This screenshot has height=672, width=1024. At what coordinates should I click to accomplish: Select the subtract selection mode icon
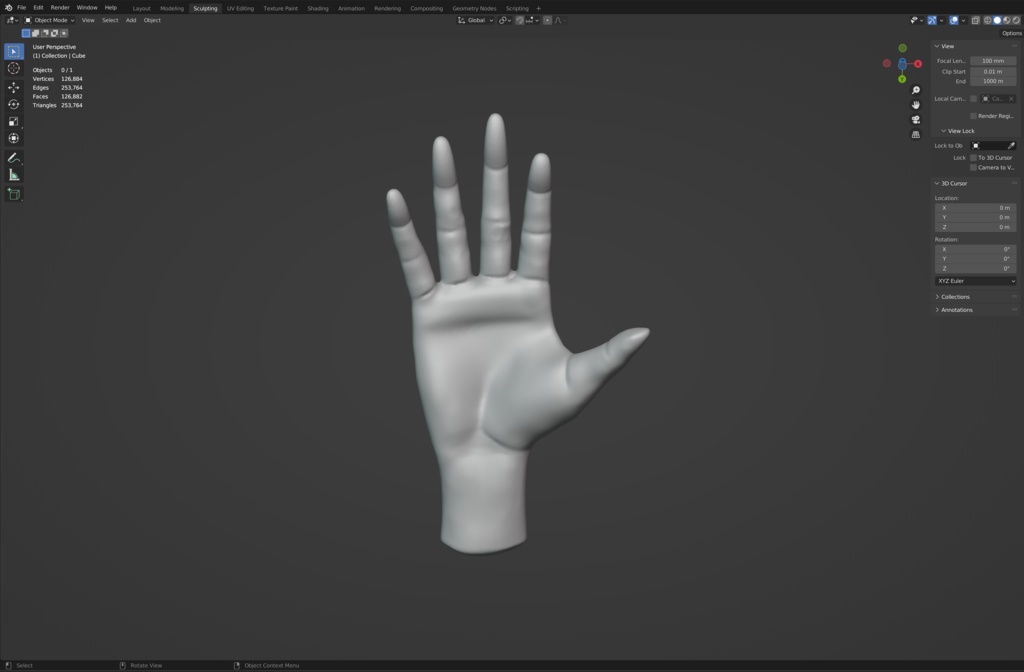point(45,33)
